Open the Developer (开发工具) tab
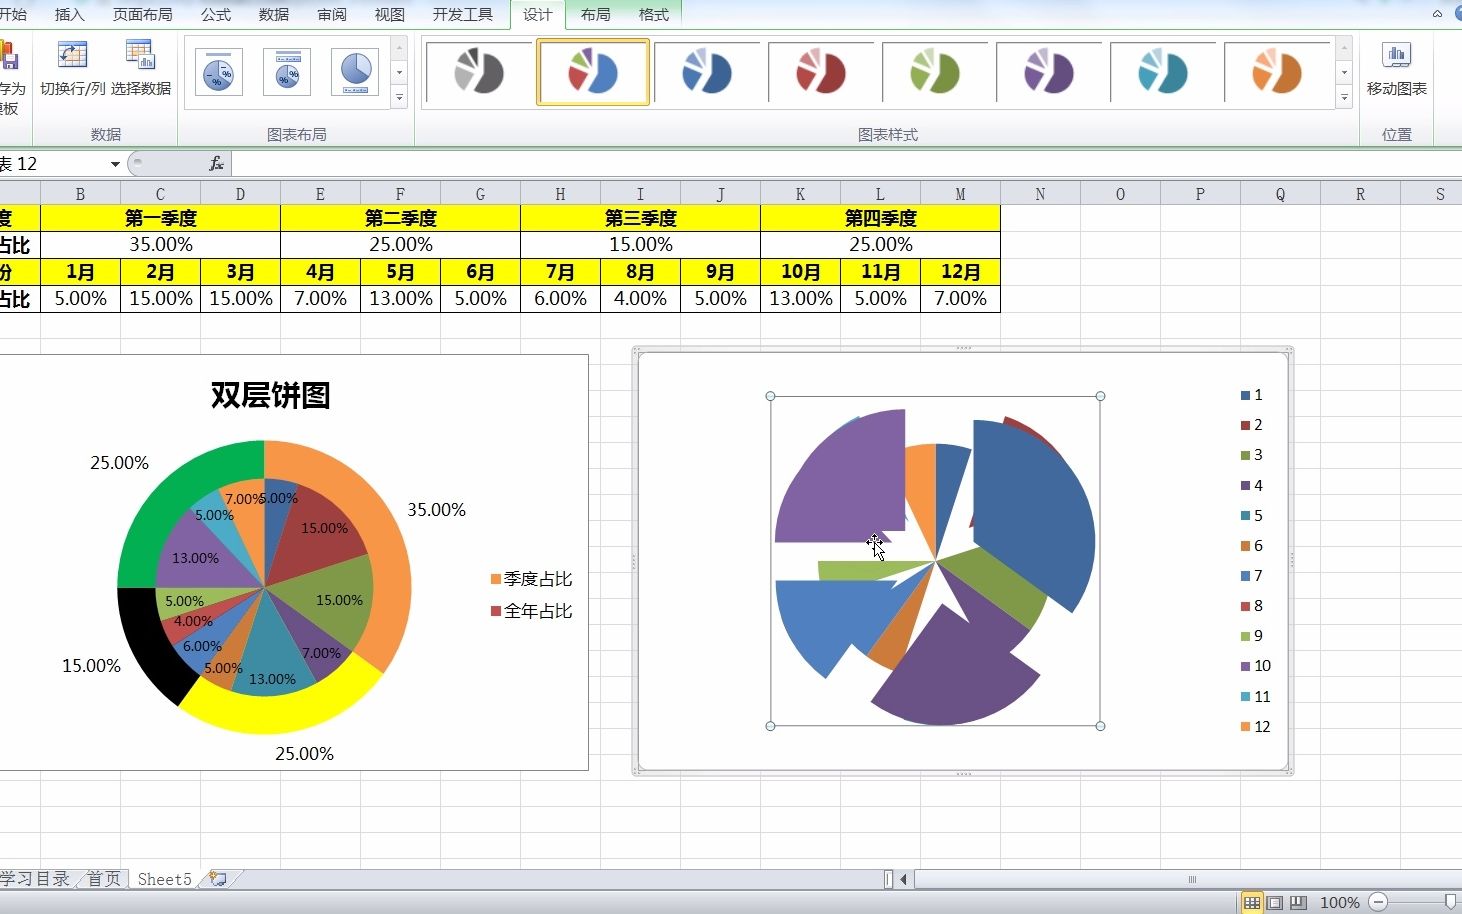Viewport: 1462px width, 914px height. coord(462,14)
